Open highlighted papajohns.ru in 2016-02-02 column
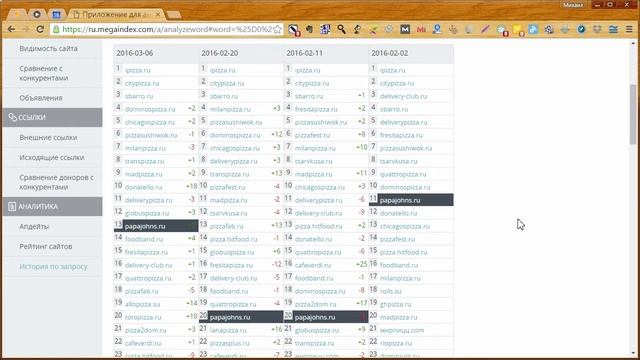 [x=400, y=200]
